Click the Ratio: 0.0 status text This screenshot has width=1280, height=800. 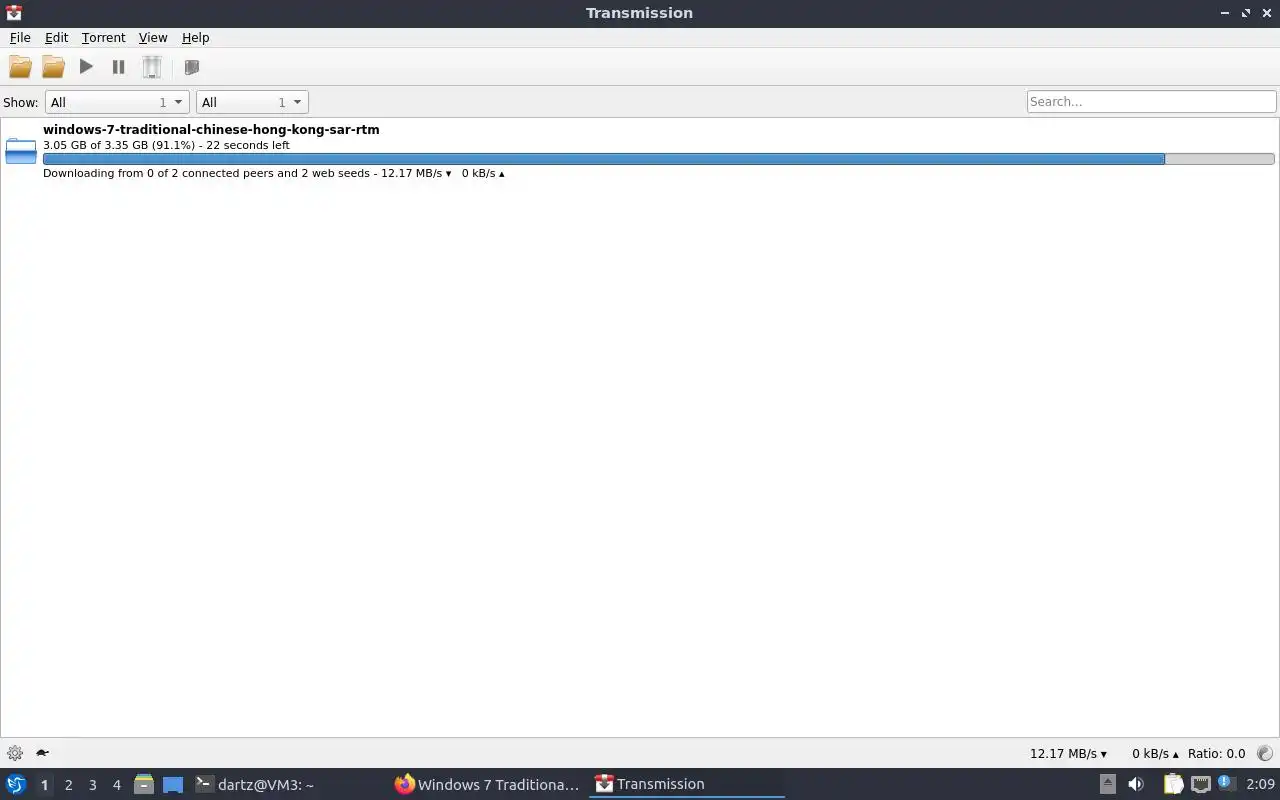[x=1217, y=753]
